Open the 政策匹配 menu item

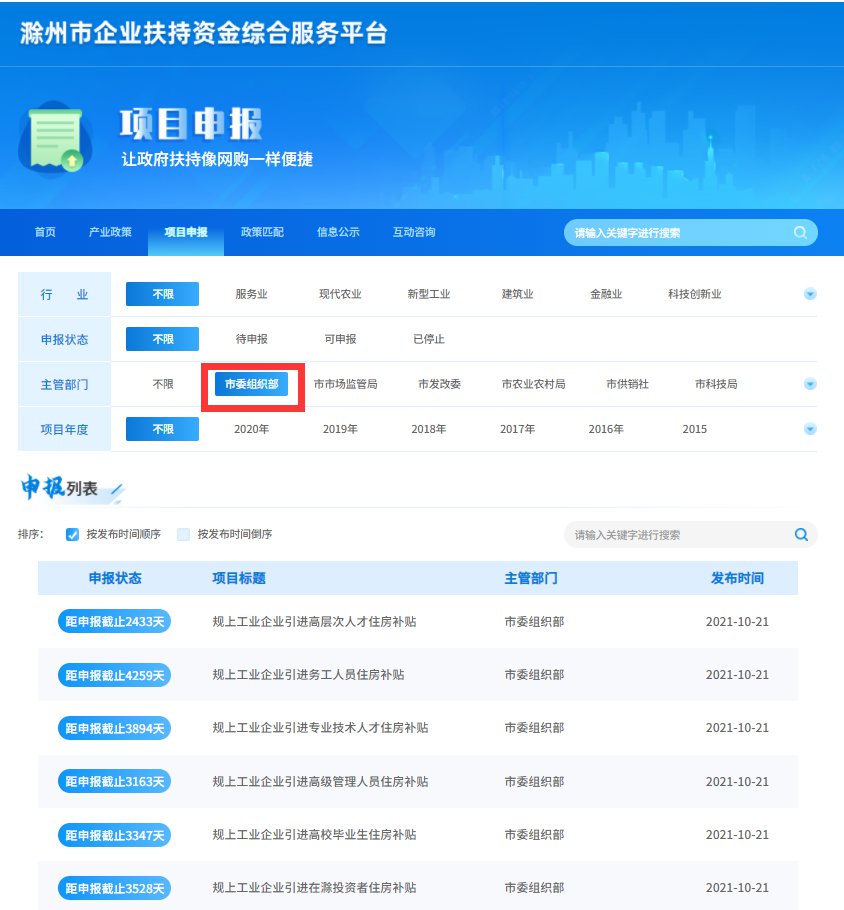264,232
